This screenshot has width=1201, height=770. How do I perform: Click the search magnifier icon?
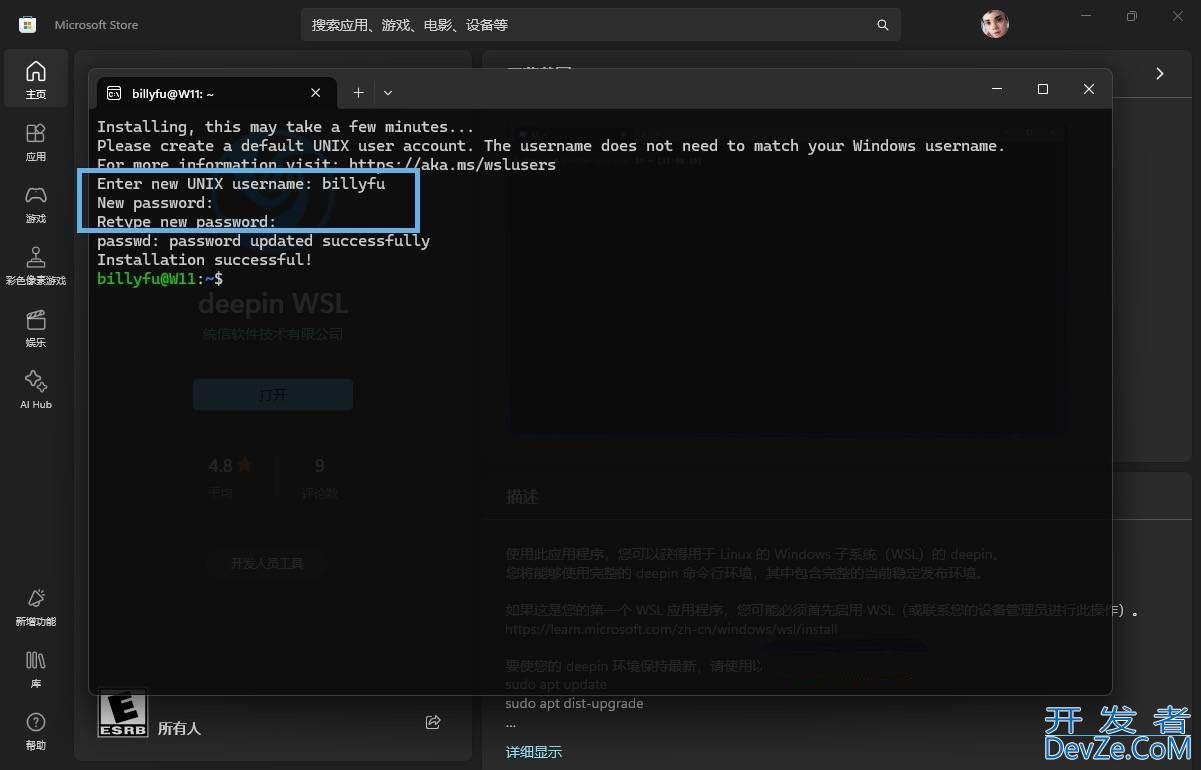(882, 25)
